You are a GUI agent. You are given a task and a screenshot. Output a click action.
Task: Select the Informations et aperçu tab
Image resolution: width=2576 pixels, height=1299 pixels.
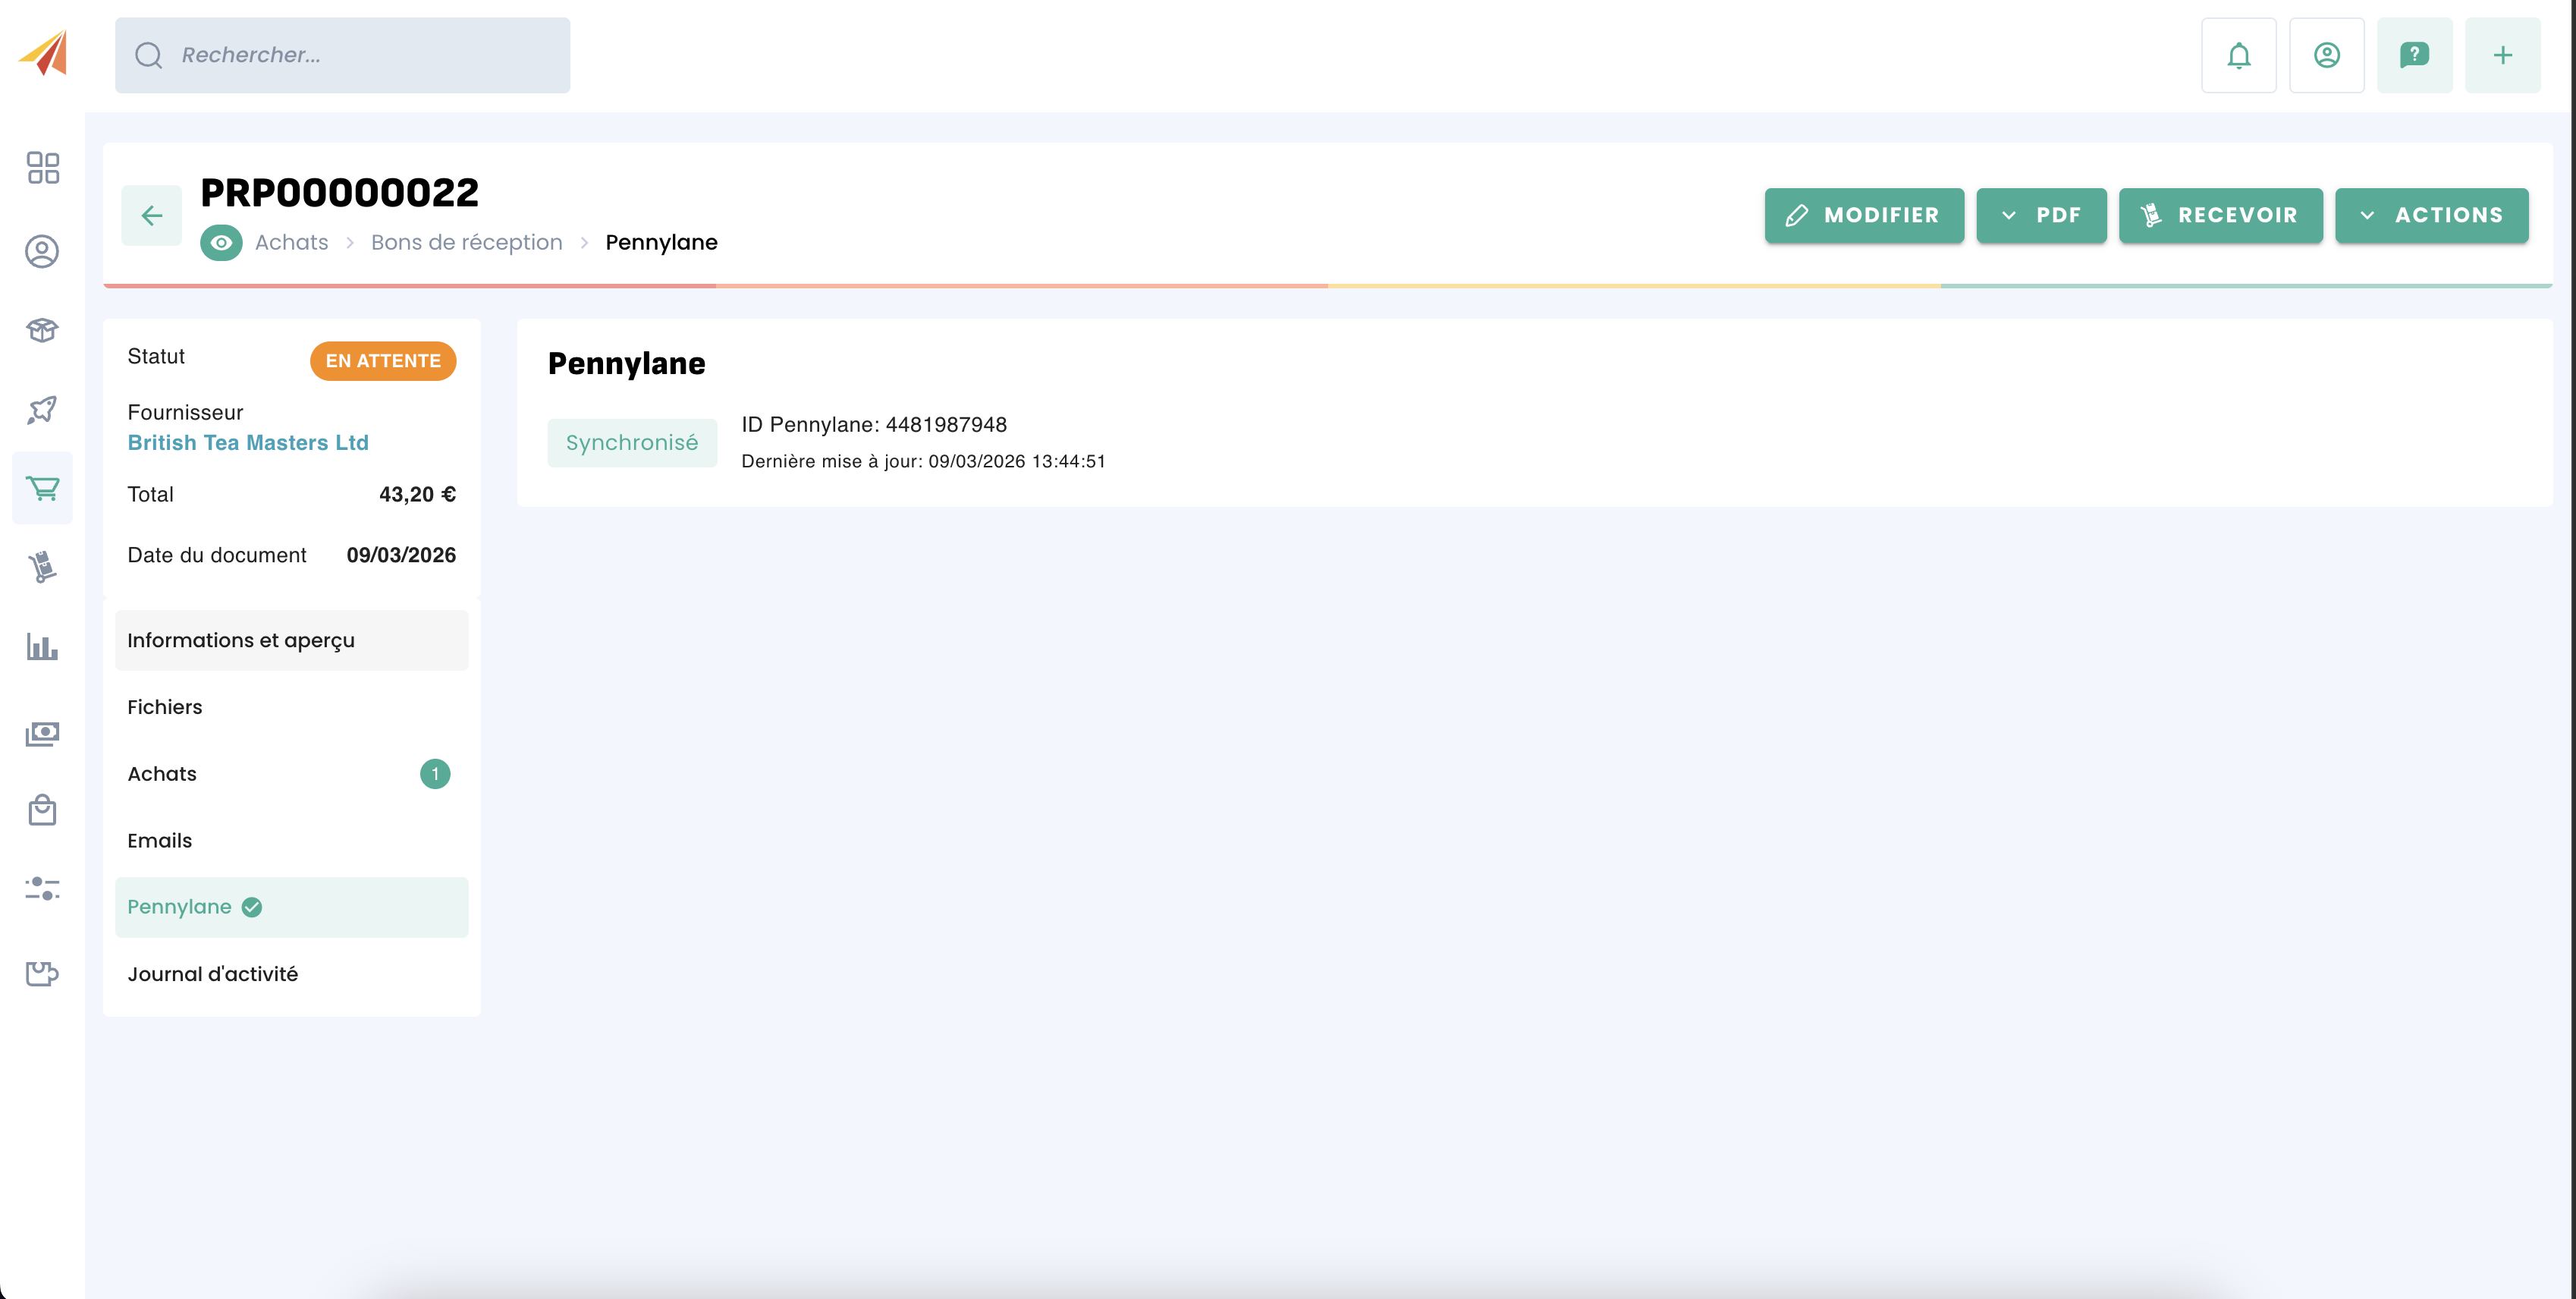pos(291,640)
